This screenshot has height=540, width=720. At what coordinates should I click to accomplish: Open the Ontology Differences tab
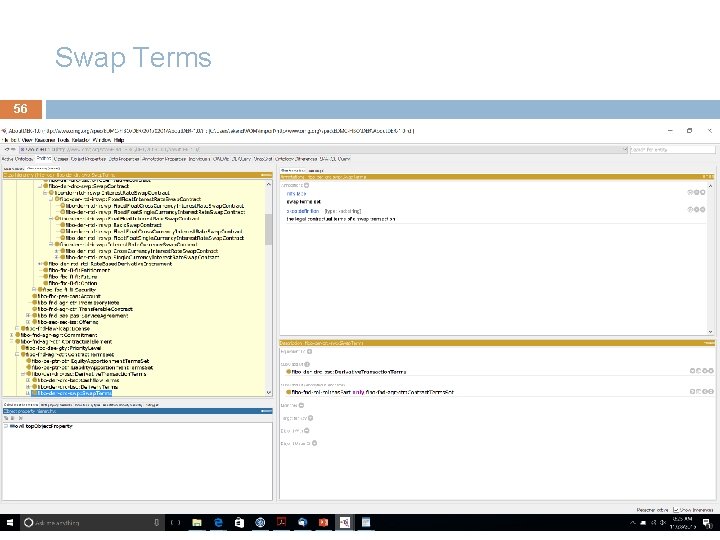click(296, 159)
